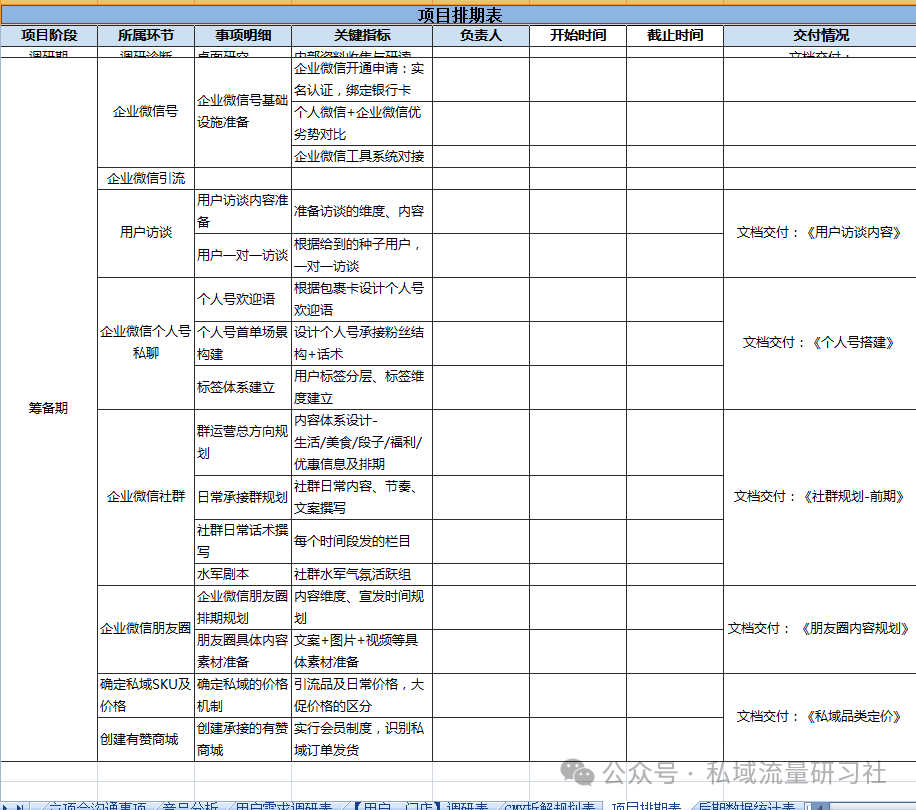Select the 文档交付：《朋友圈内容规划》 cell
This screenshot has height=810, width=916.
pyautogui.click(x=820, y=630)
